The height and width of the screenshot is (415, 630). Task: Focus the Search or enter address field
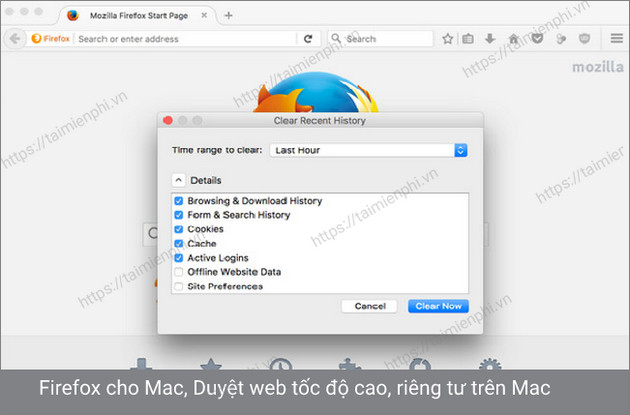click(x=187, y=39)
